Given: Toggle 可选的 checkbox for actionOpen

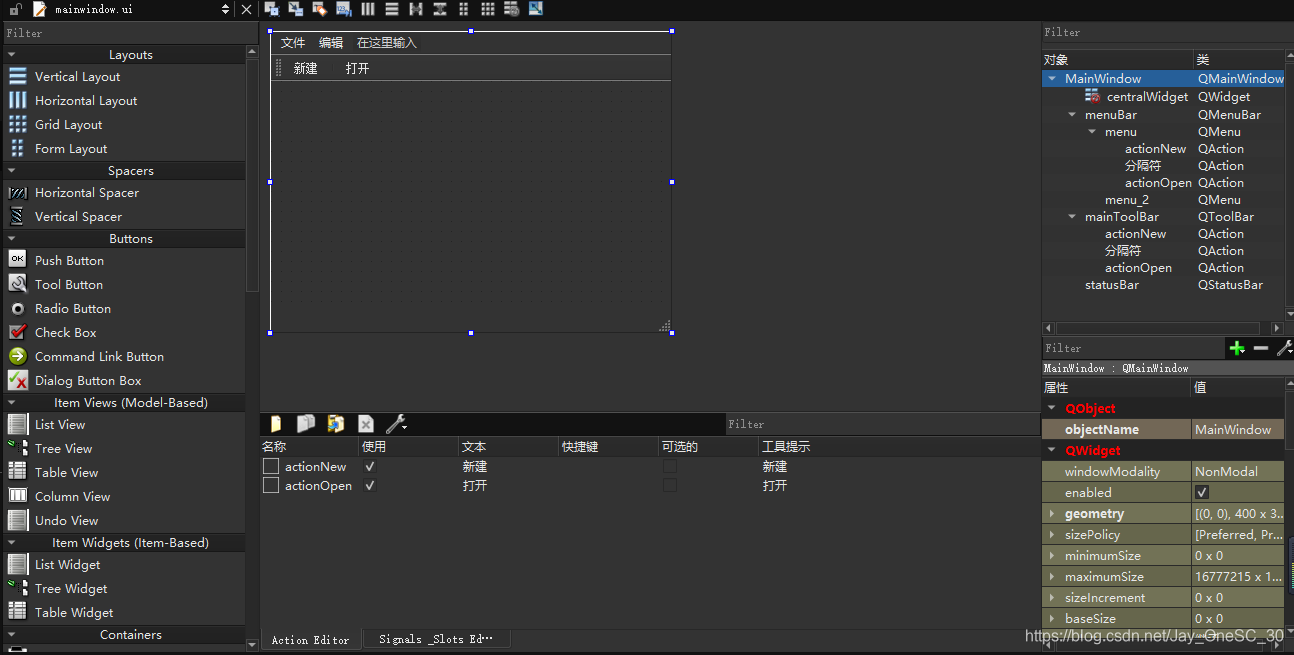Looking at the screenshot, I should click(x=670, y=485).
